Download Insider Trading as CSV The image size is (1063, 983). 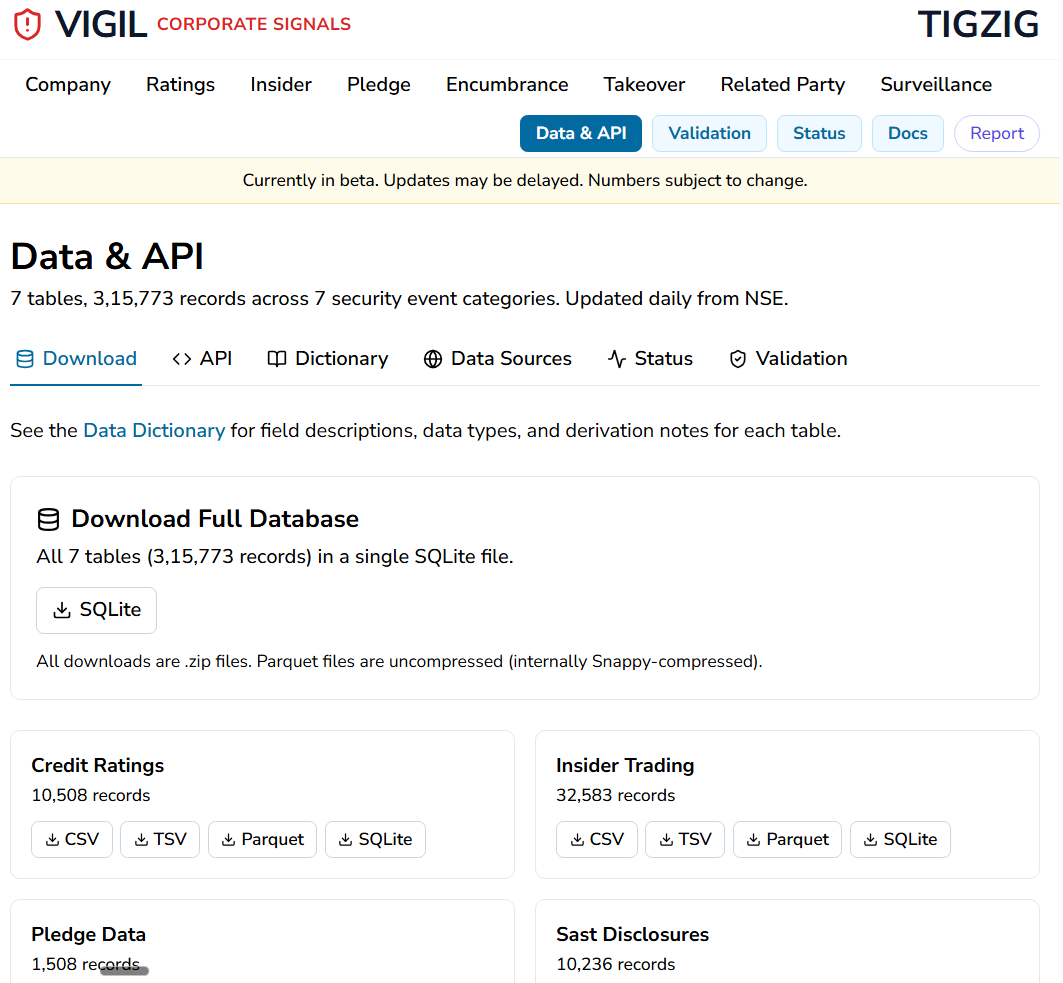[x=597, y=839]
